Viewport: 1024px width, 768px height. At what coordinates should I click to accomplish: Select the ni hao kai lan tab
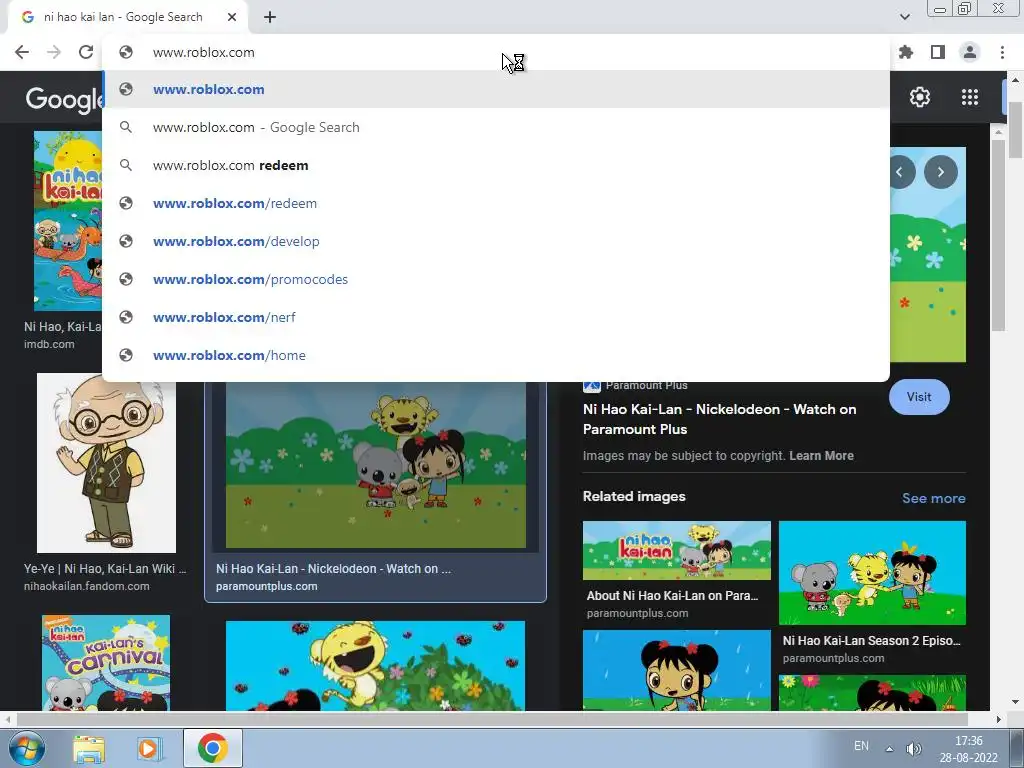point(128,17)
